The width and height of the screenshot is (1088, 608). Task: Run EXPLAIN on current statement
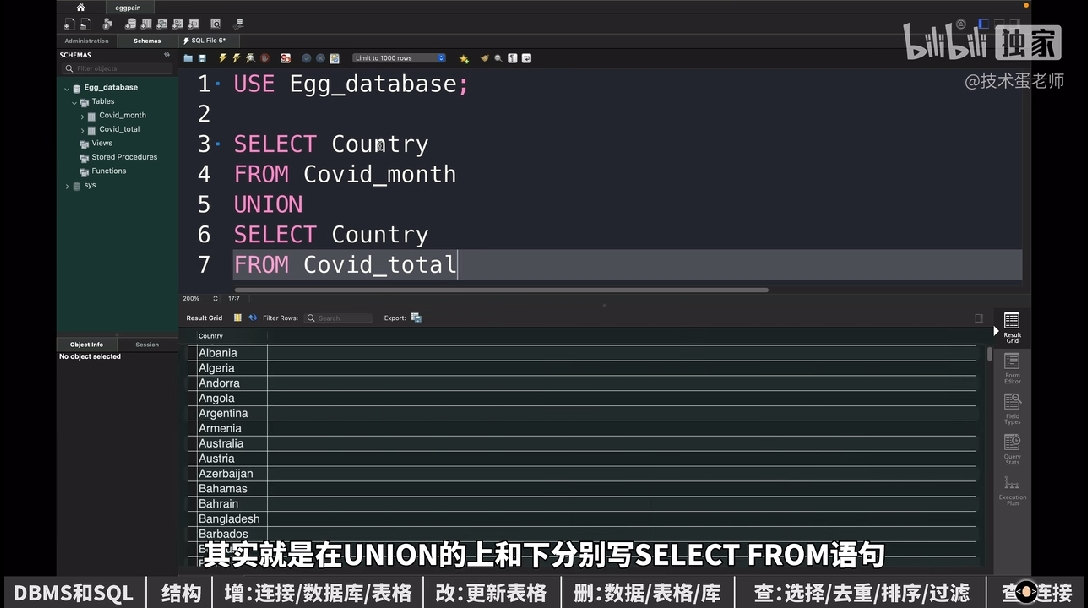tap(250, 58)
